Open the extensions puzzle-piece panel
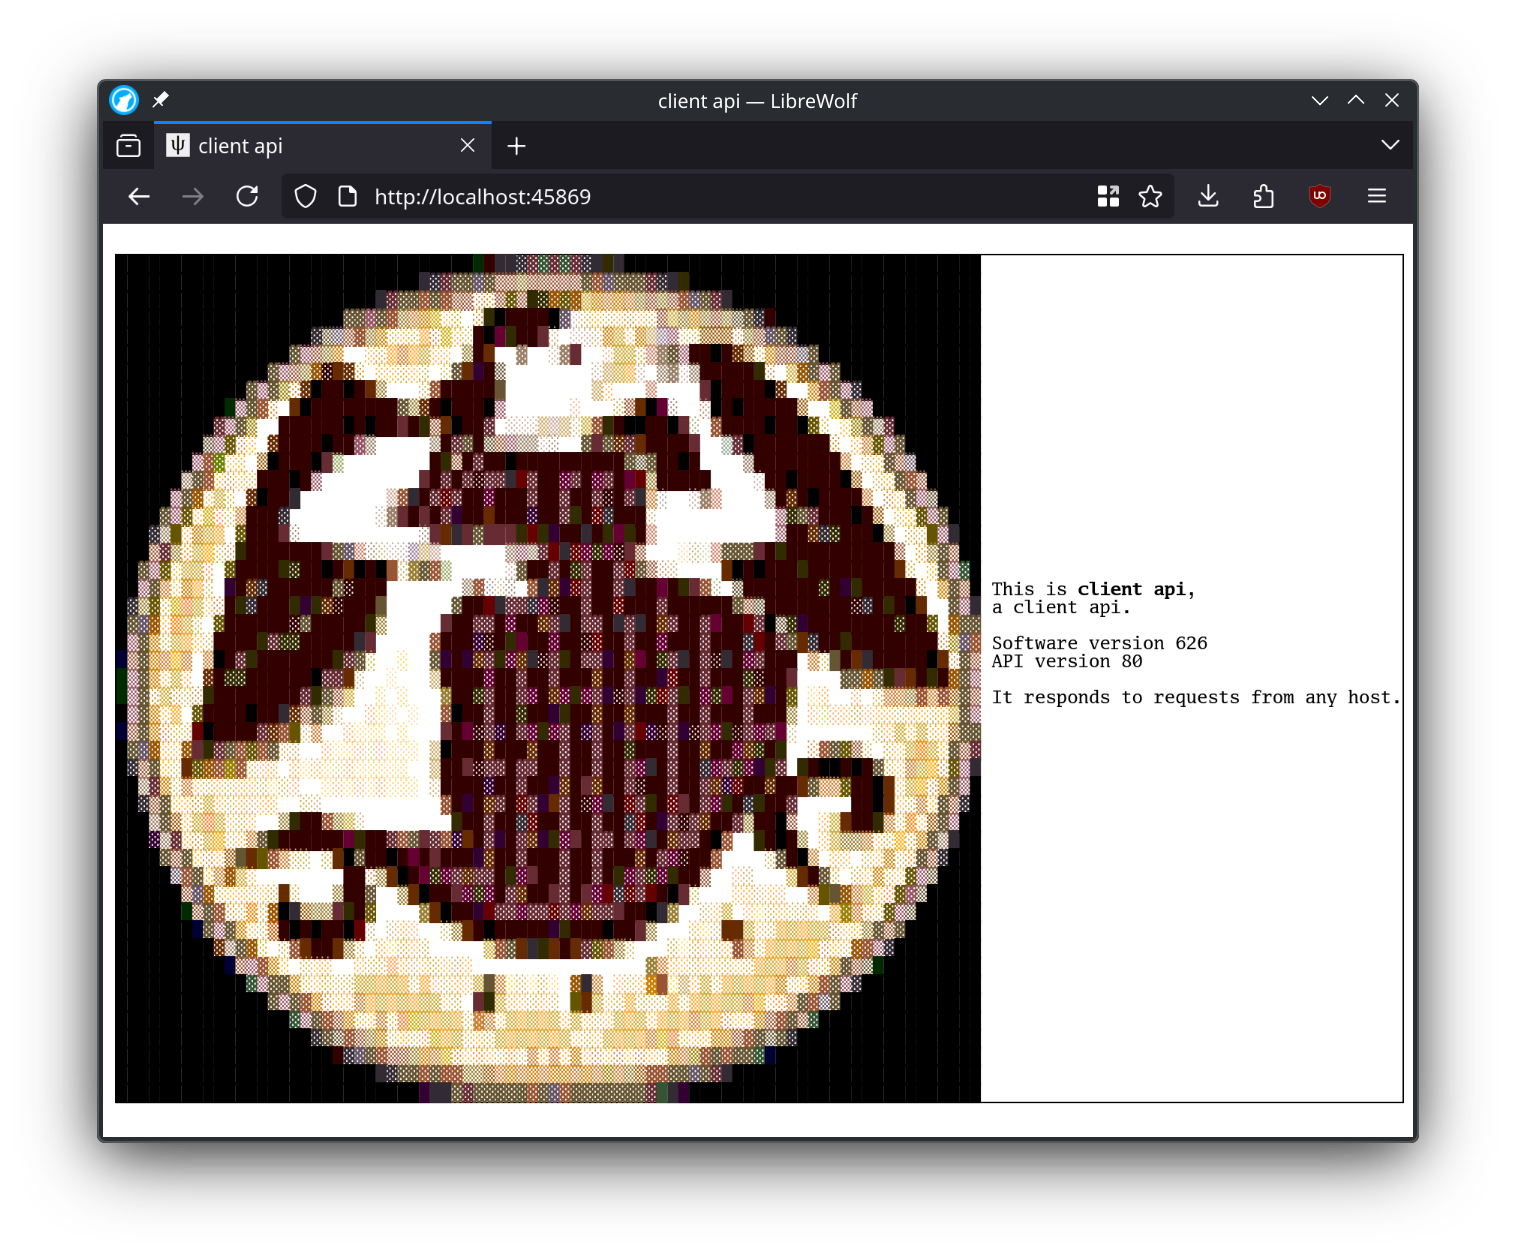This screenshot has height=1259, width=1517. point(1263,196)
